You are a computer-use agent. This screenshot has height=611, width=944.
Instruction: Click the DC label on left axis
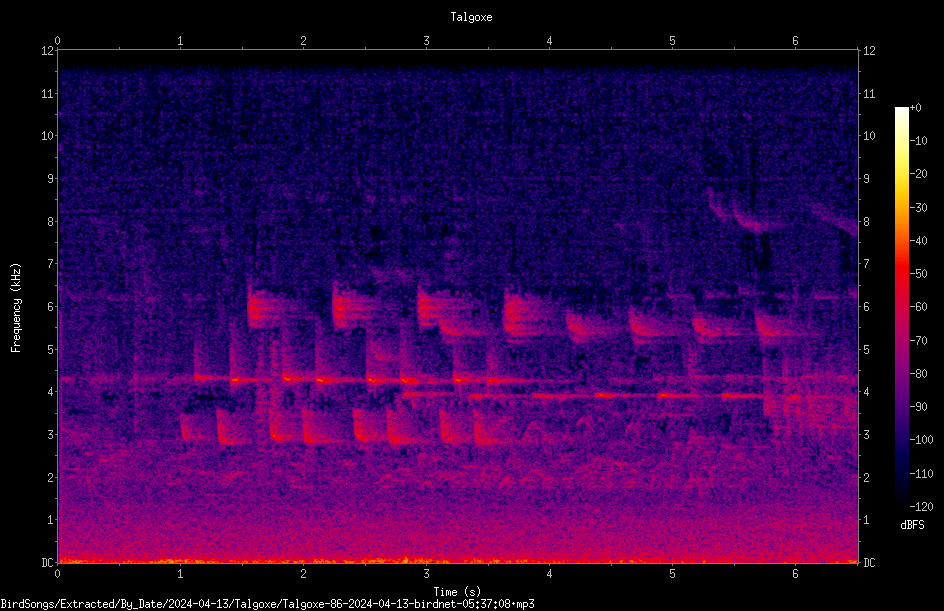[x=48, y=562]
